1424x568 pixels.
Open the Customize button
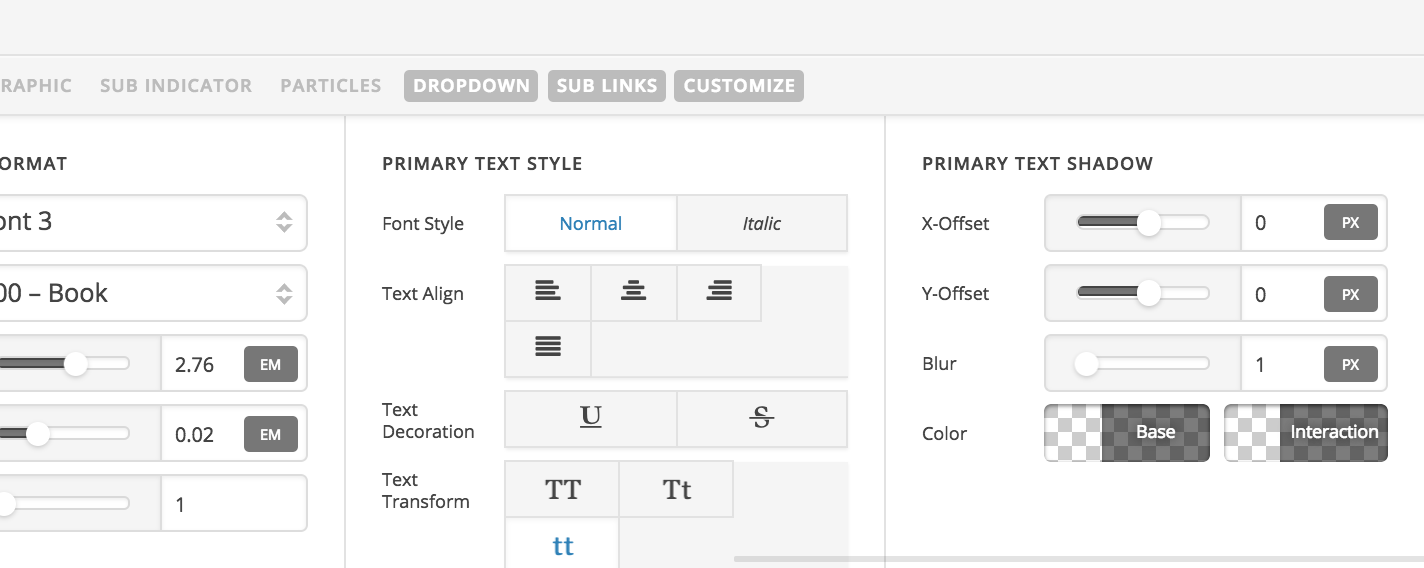(x=739, y=86)
